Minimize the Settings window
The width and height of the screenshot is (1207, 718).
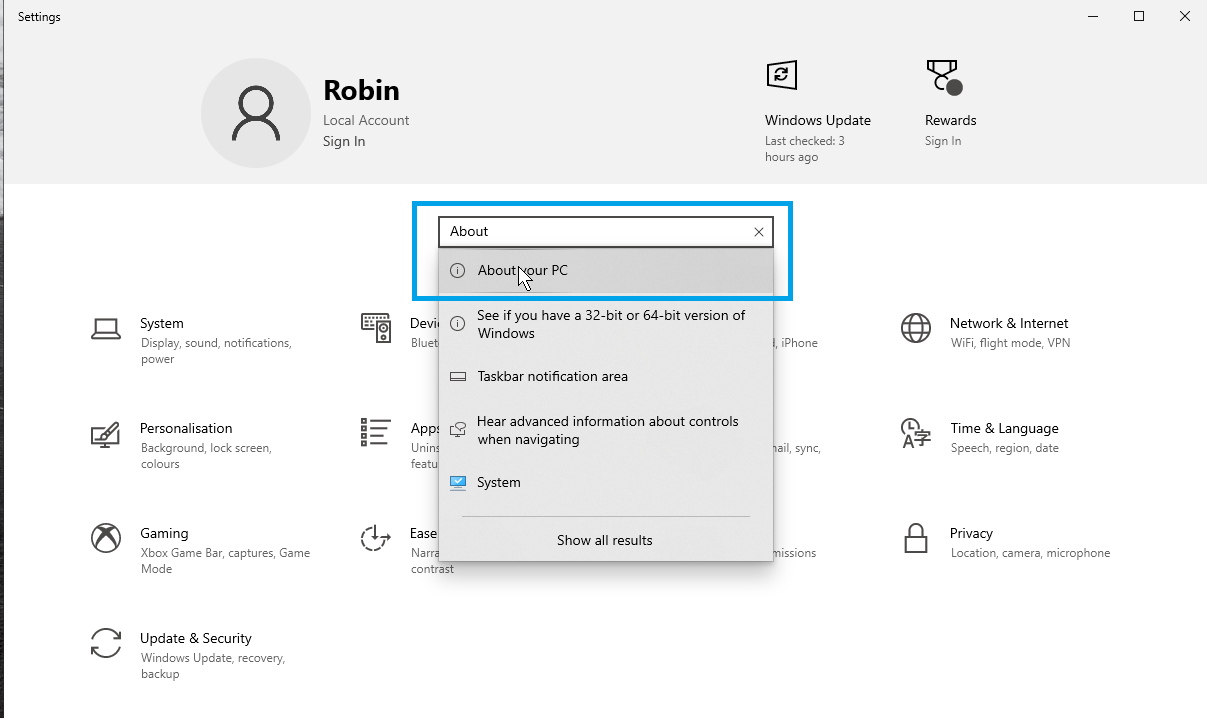click(1093, 16)
